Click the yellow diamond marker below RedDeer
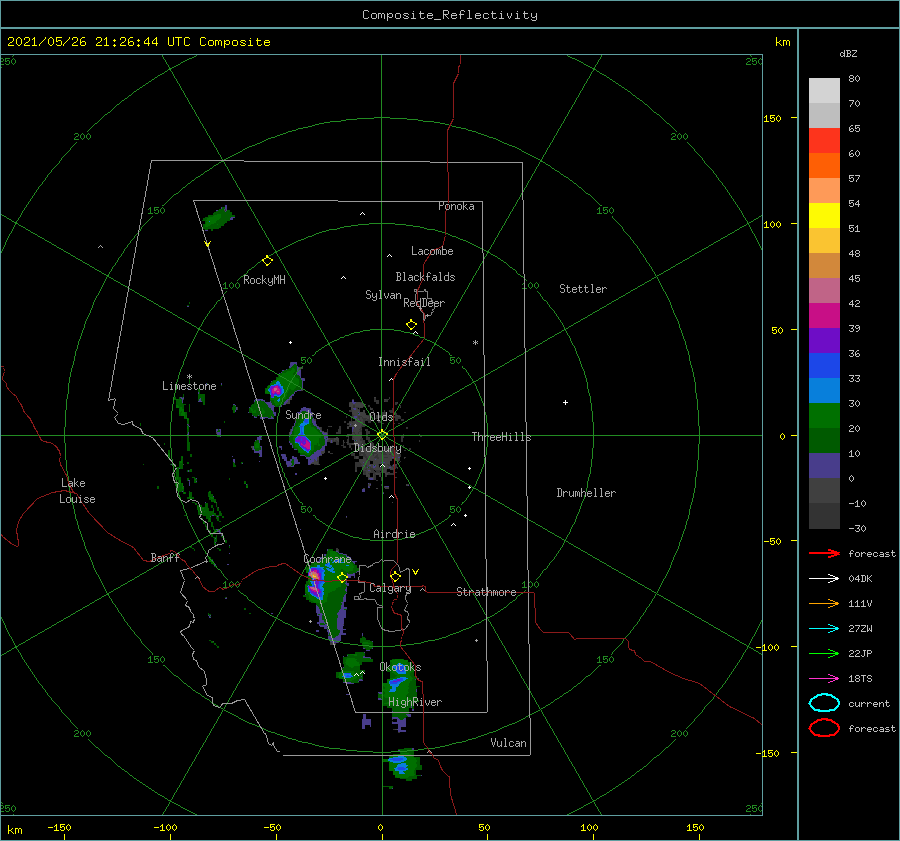The image size is (900, 841). (411, 325)
